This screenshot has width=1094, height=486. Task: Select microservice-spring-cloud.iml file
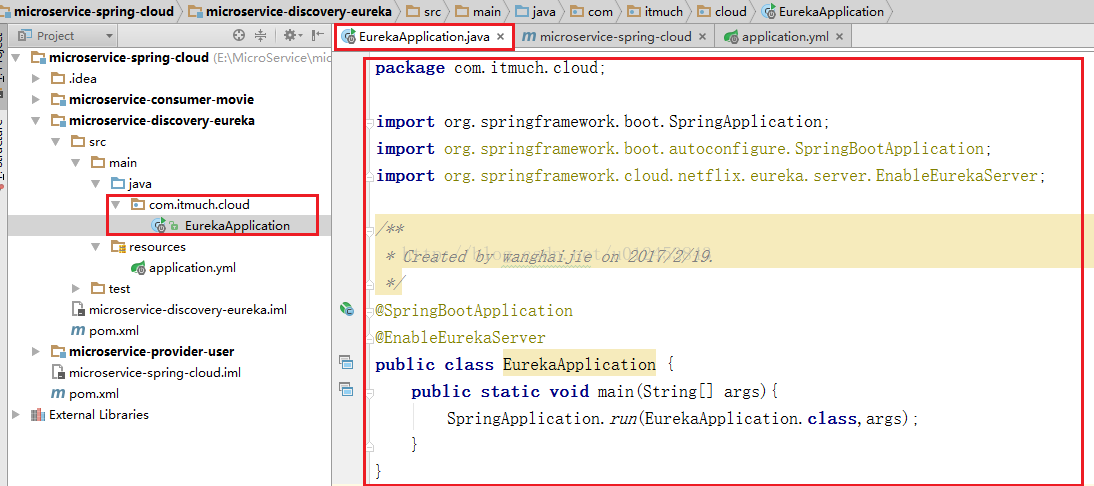pos(155,372)
